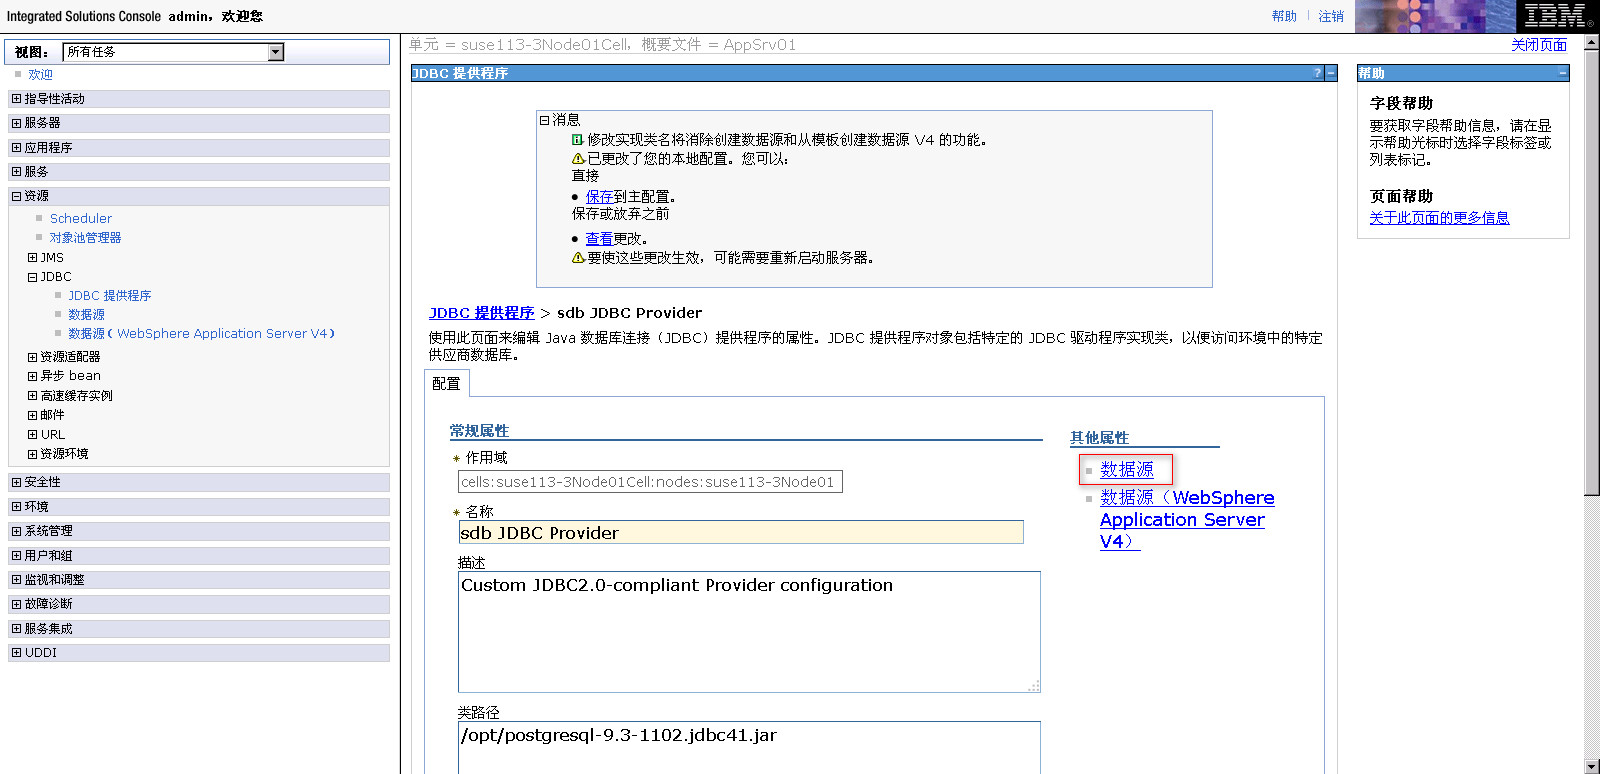The image size is (1600, 774).
Task: Expand 监视和调整 section
Action: click(16, 580)
